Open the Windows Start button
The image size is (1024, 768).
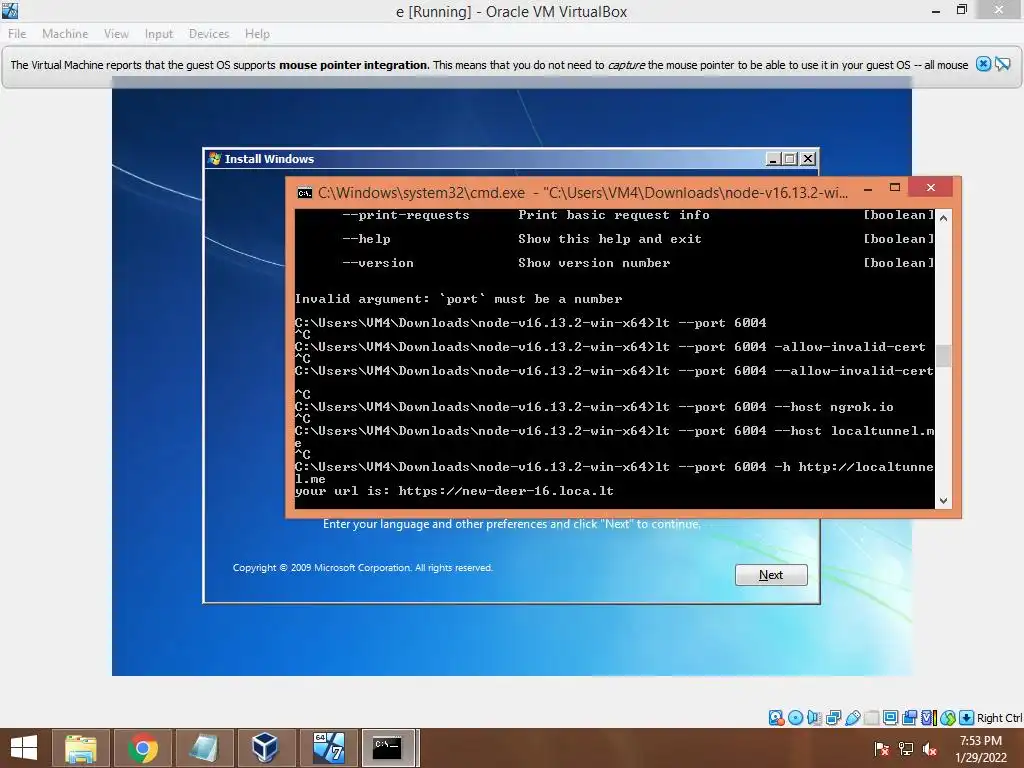pos(24,748)
